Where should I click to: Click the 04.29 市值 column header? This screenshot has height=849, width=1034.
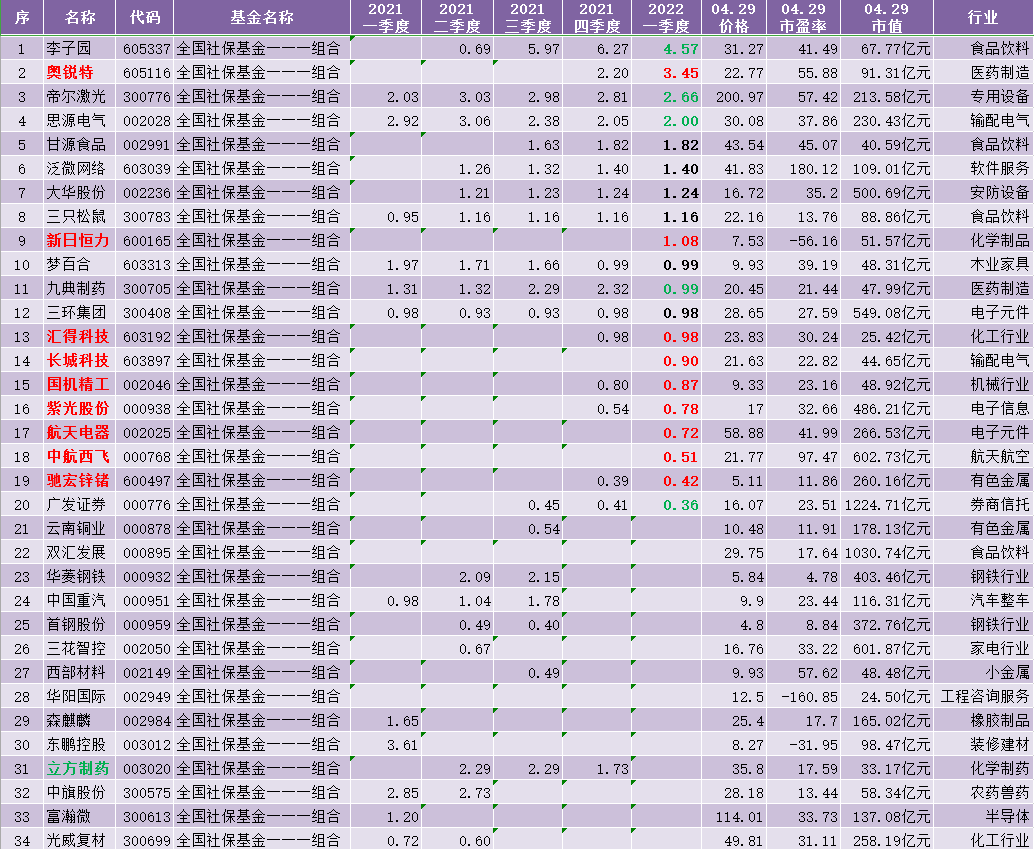pyautogui.click(x=887, y=17)
